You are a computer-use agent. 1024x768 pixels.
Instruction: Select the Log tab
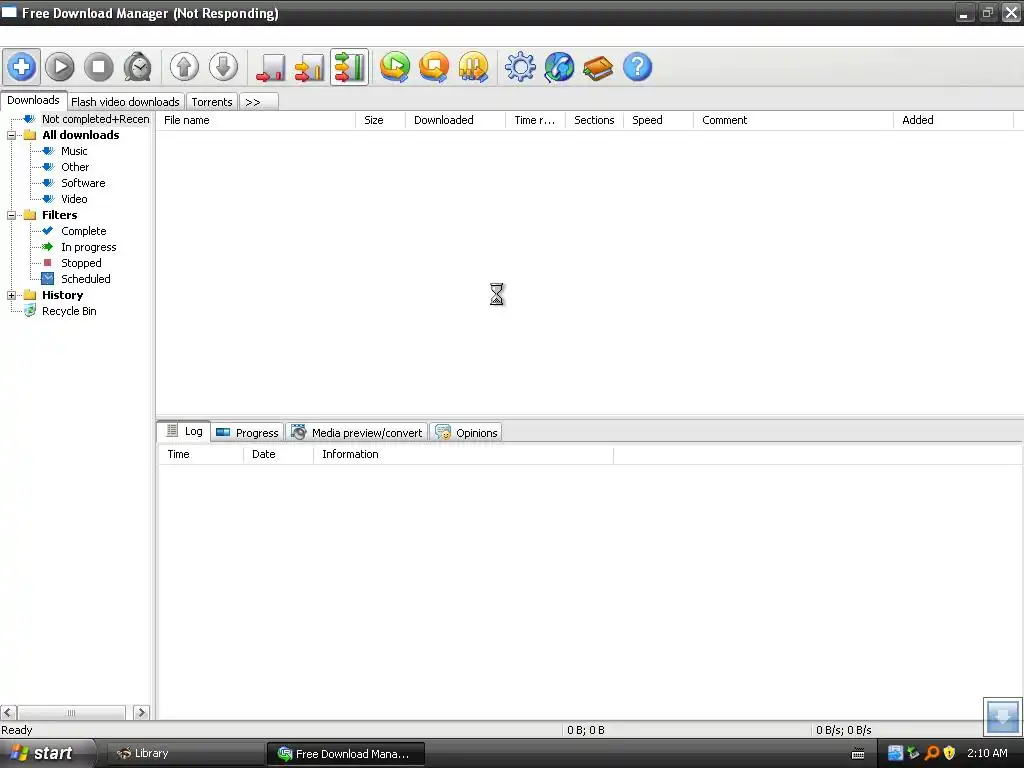pyautogui.click(x=184, y=431)
